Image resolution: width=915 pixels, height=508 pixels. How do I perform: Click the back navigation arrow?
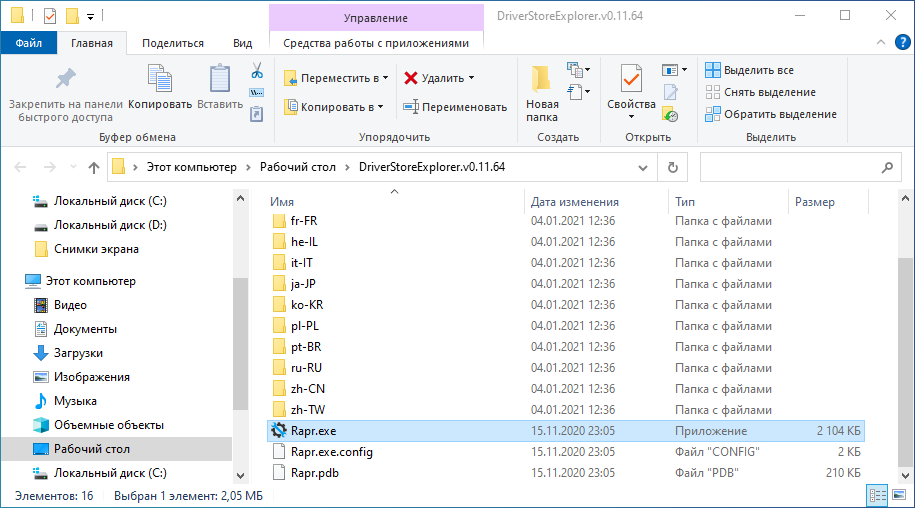pos(20,167)
